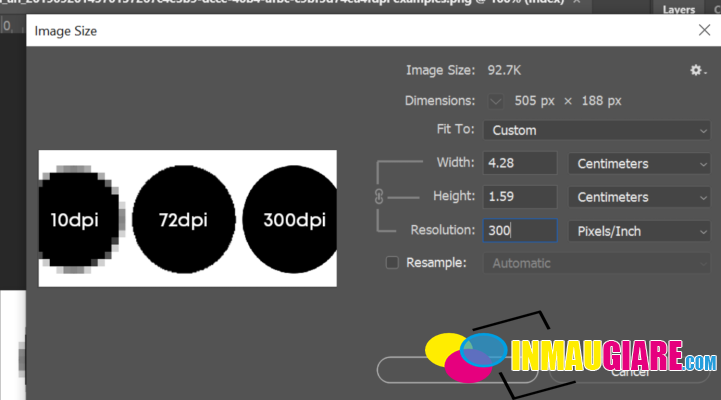The image size is (721, 400).
Task: Click the Height field showing 1.59
Action: click(519, 197)
